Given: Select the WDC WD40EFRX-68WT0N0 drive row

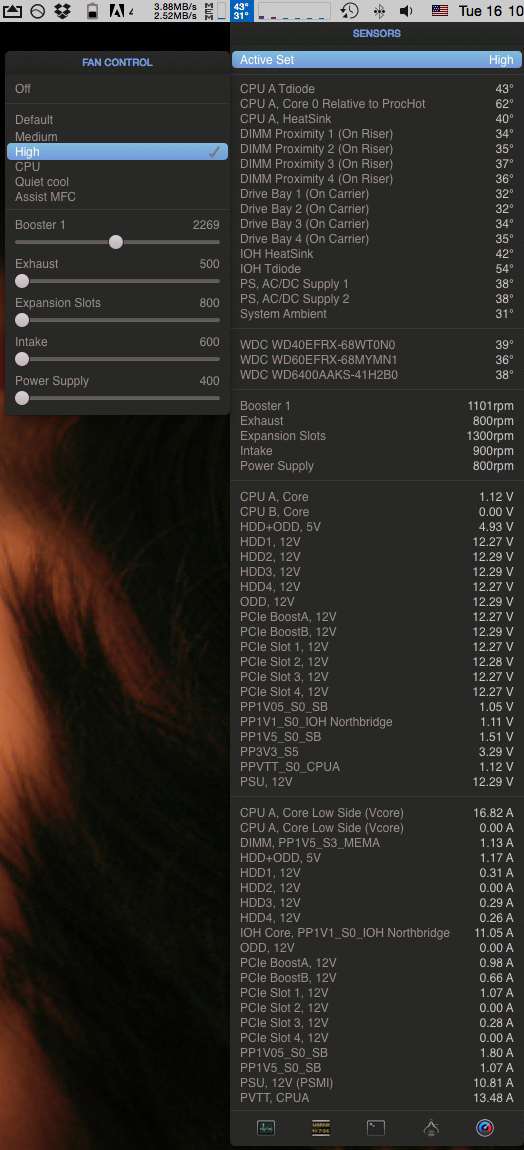Looking at the screenshot, I should pos(376,345).
